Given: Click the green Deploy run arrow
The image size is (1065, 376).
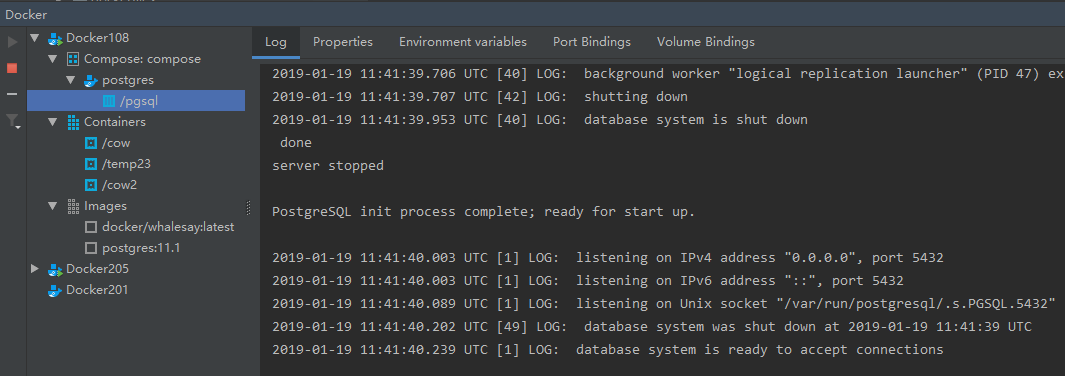Looking at the screenshot, I should tap(12, 42).
